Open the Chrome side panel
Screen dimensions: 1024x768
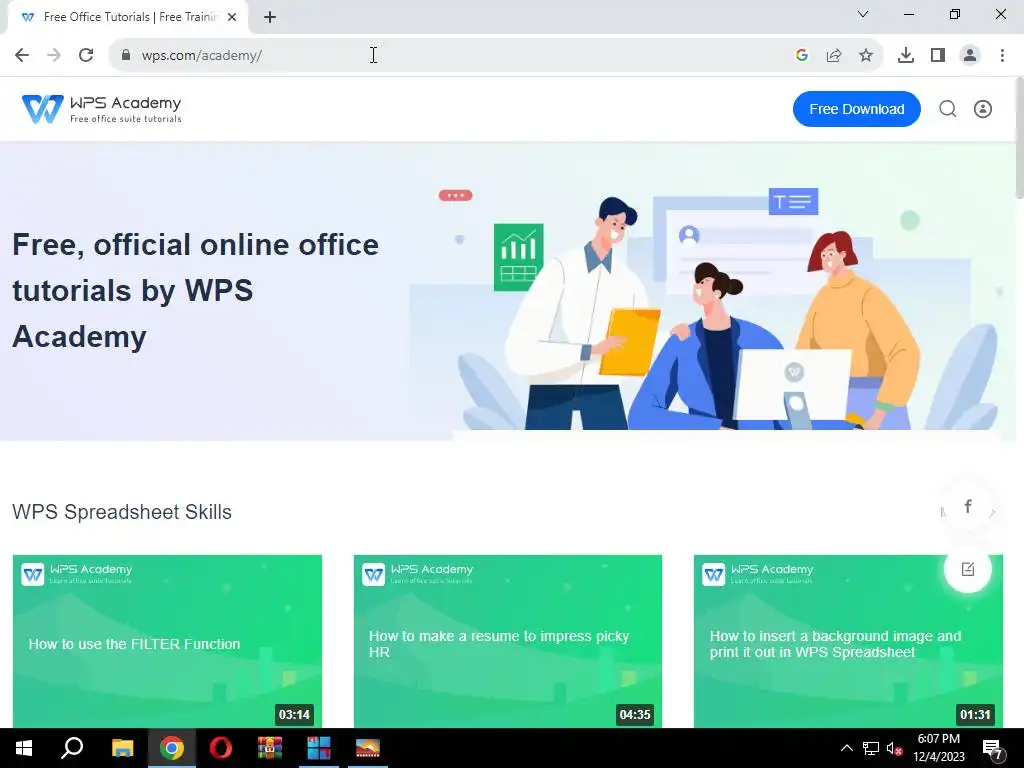tap(938, 56)
